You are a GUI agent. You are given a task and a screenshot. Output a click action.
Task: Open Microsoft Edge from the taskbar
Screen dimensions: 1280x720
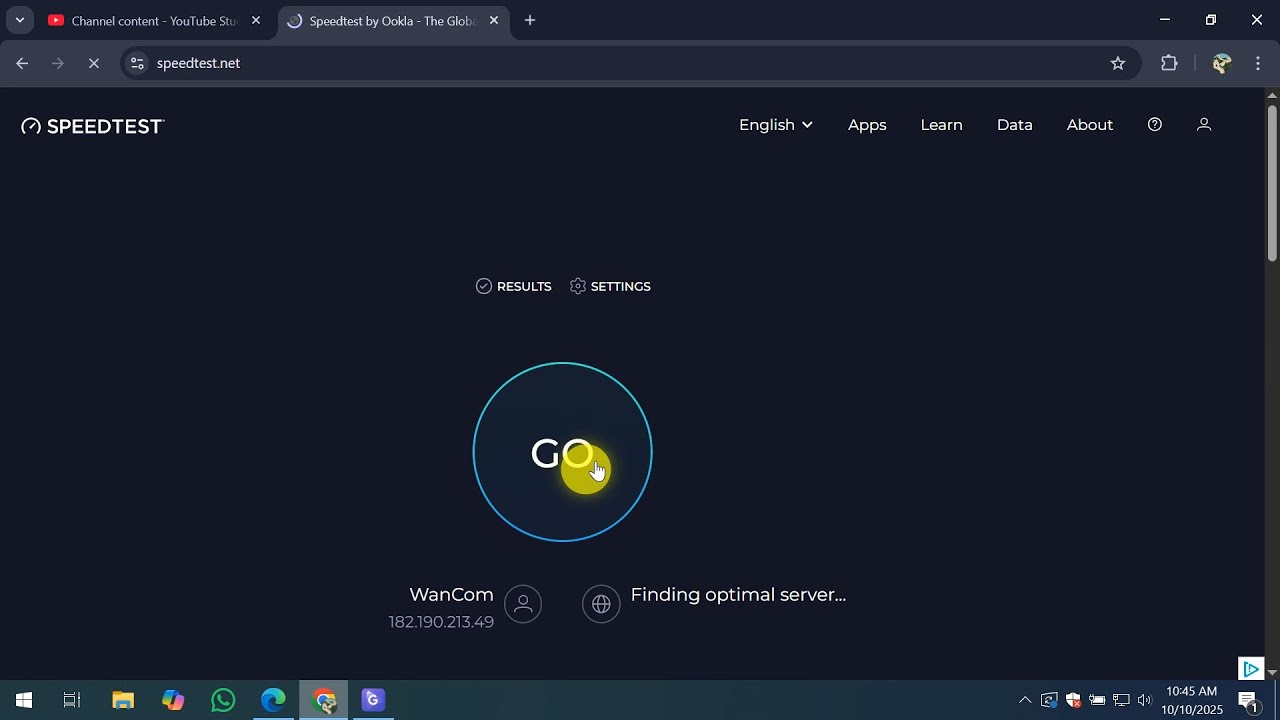[273, 700]
